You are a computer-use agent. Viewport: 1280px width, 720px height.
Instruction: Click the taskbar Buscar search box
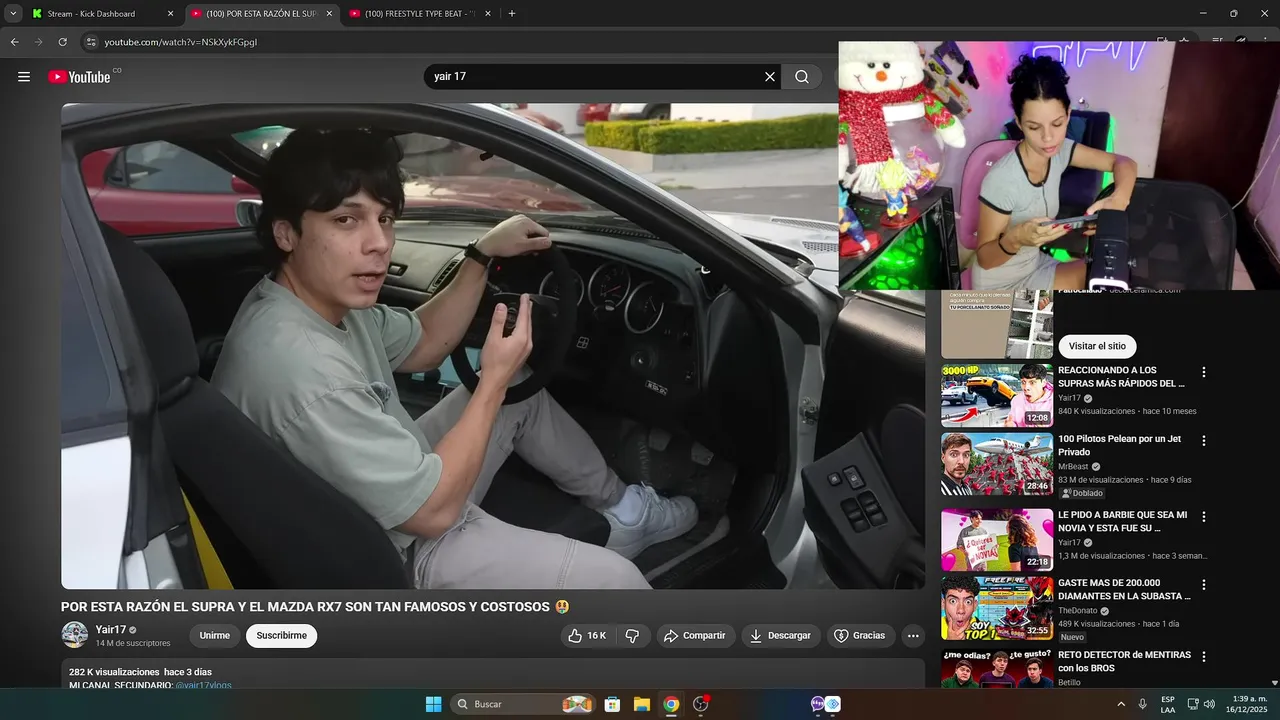pos(523,704)
